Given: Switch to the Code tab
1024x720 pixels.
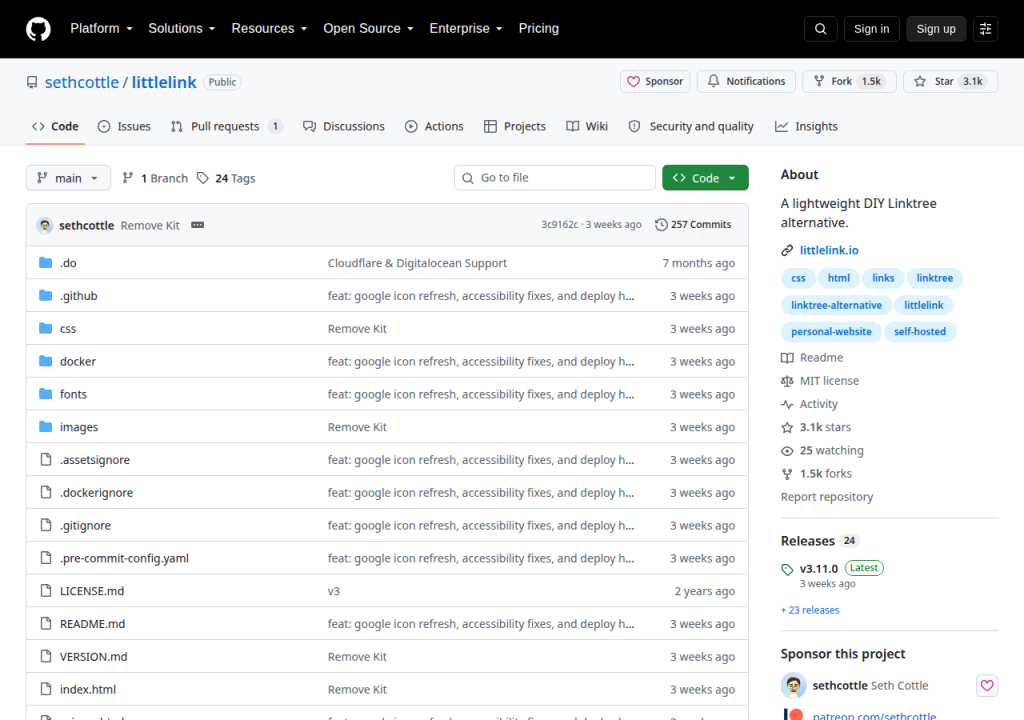Looking at the screenshot, I should (56, 127).
